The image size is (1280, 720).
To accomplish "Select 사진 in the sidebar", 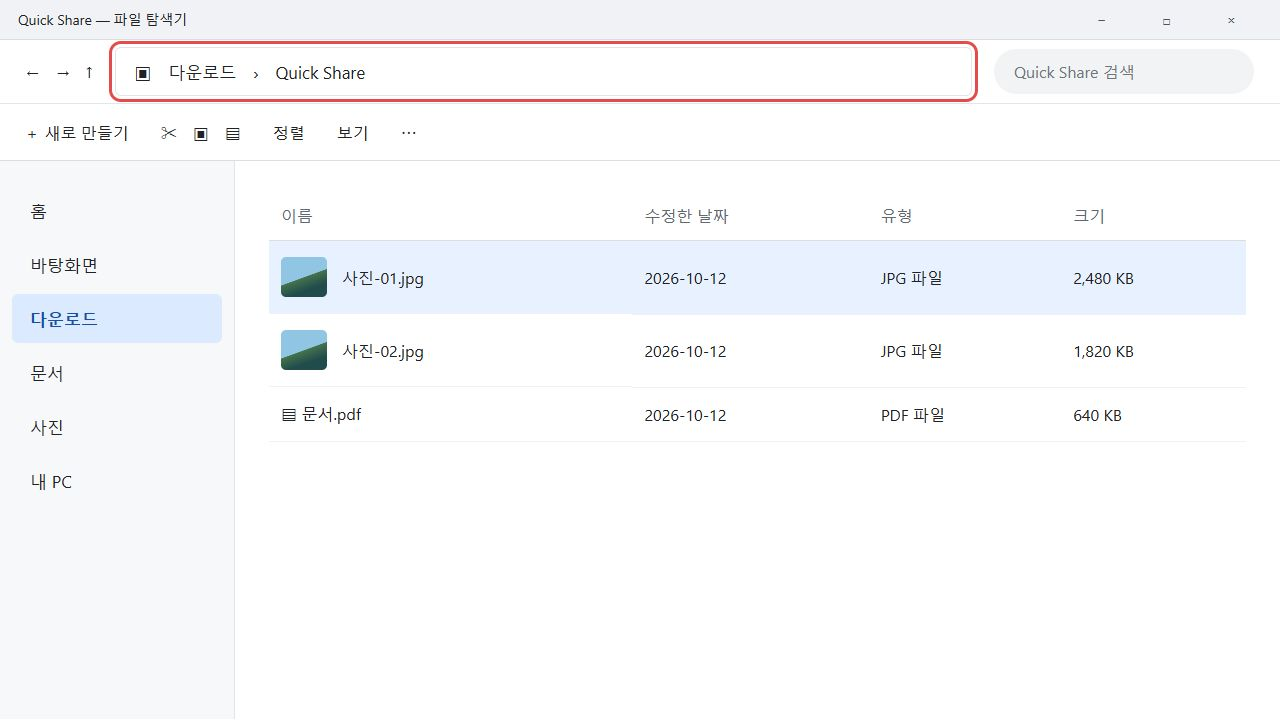I will [x=117, y=427].
